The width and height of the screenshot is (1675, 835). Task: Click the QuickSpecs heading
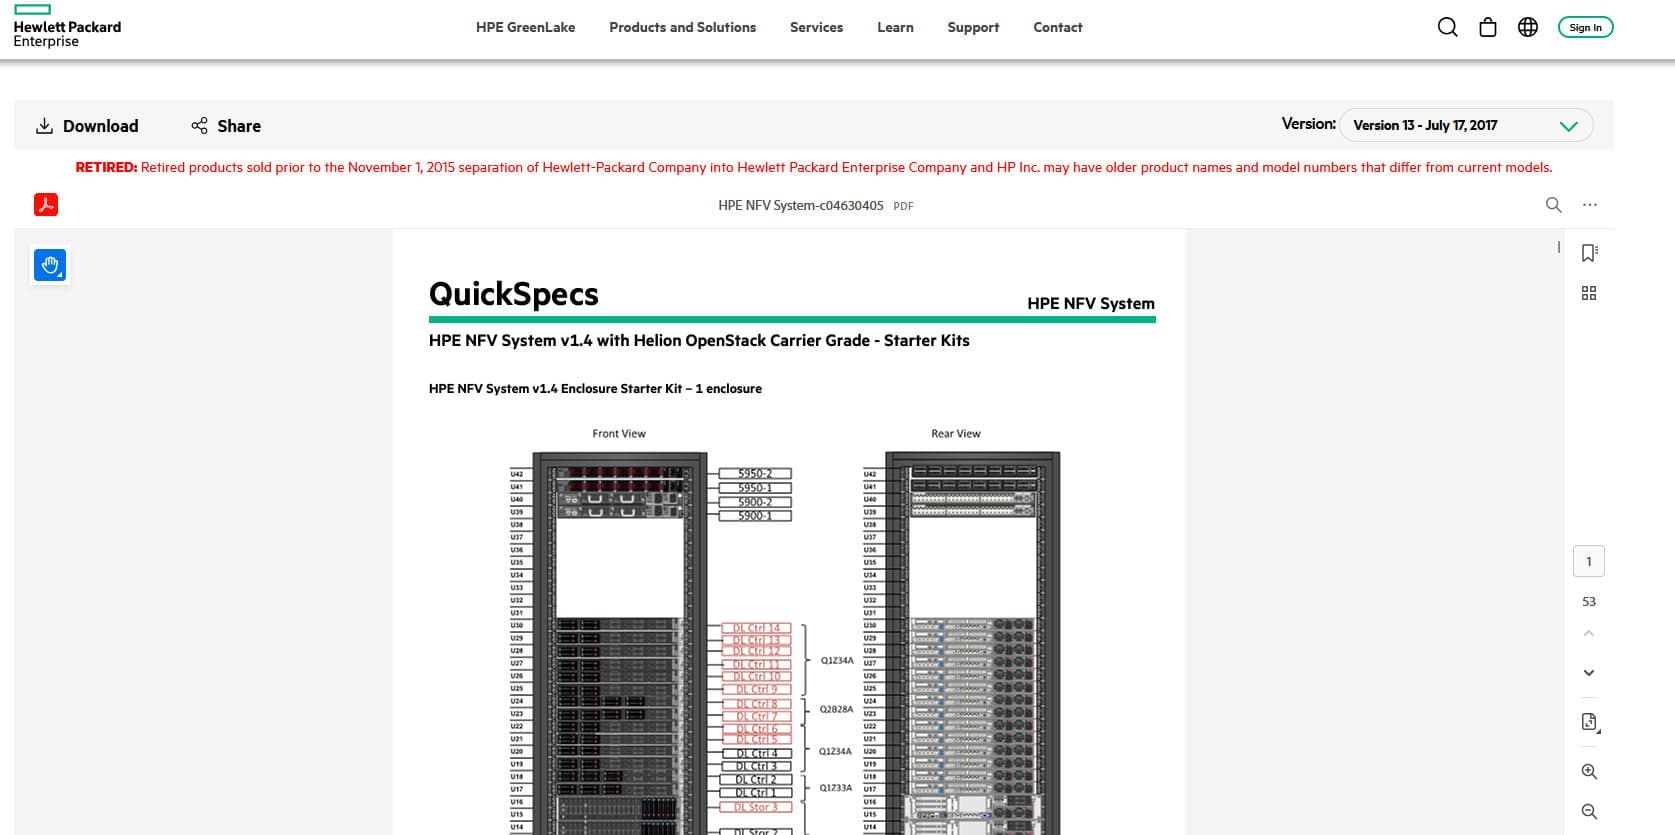(x=513, y=294)
